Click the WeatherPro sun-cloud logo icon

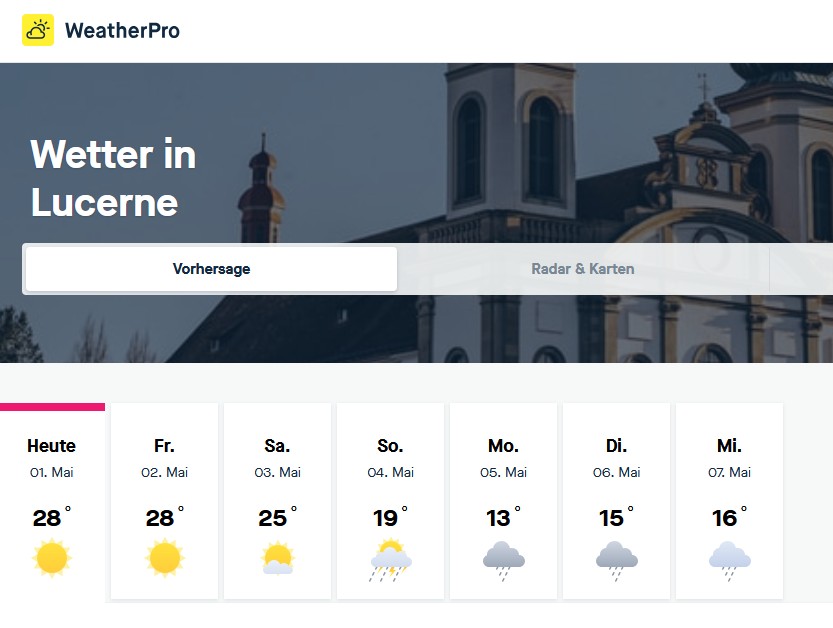click(x=38, y=30)
